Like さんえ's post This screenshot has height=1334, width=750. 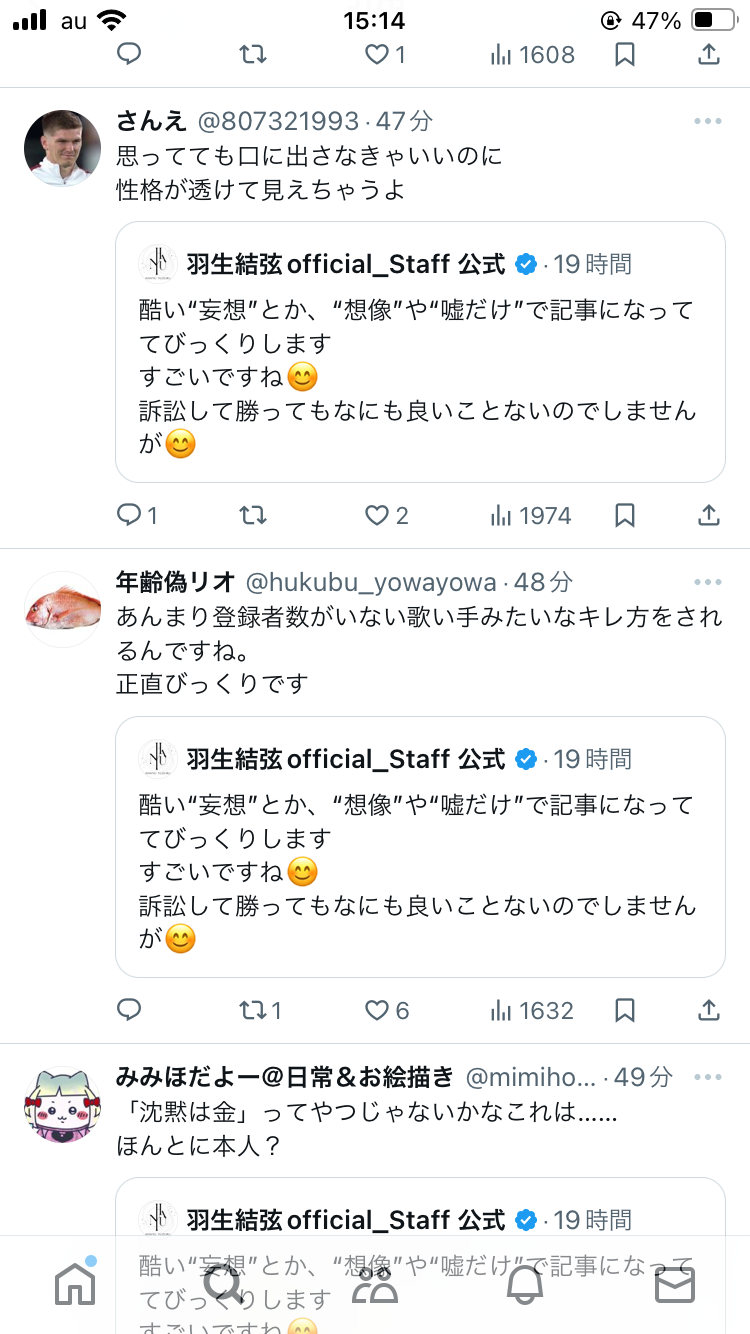point(377,515)
